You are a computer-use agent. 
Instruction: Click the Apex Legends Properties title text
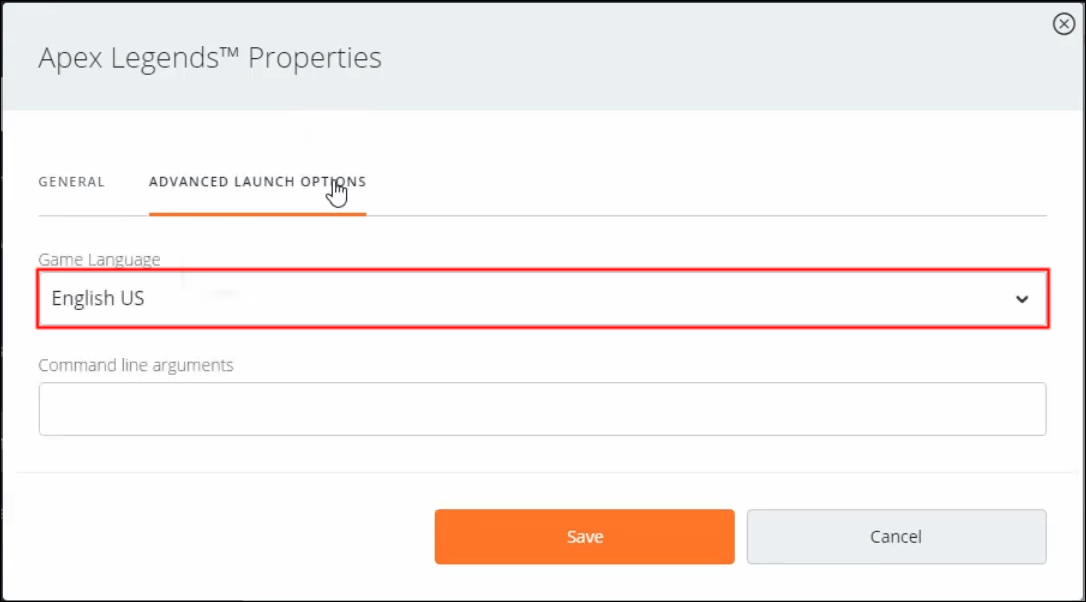coord(210,57)
